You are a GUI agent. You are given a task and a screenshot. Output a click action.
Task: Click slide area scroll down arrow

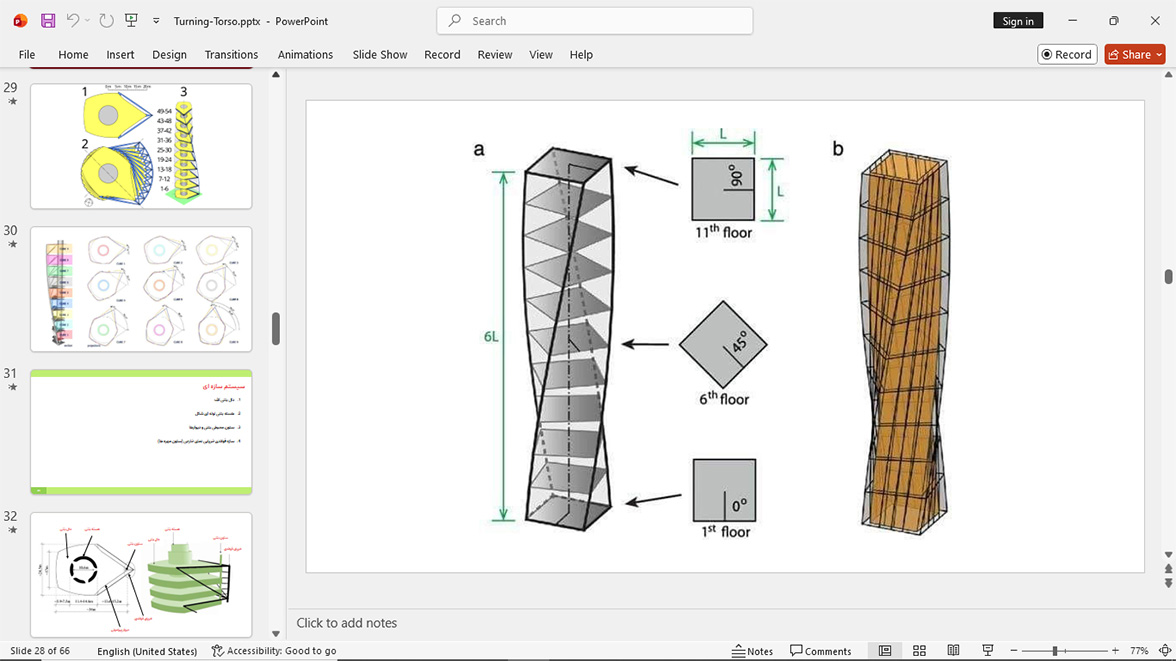(x=1168, y=555)
